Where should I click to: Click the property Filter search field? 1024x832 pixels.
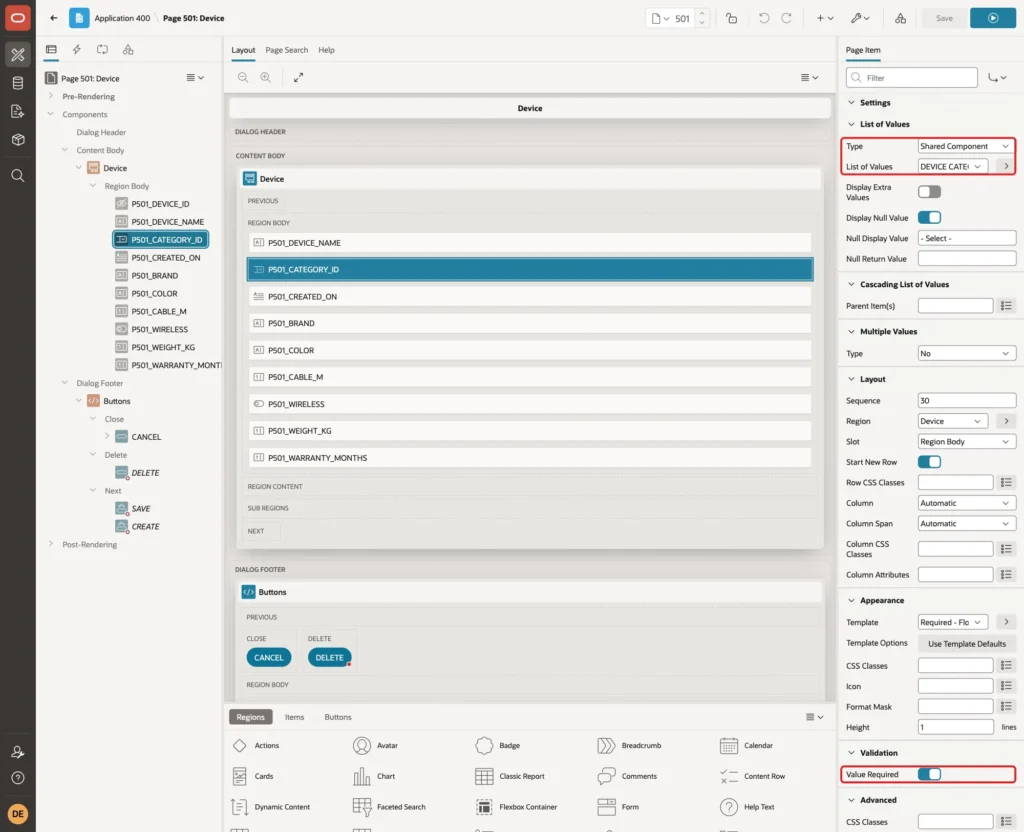pyautogui.click(x=912, y=78)
